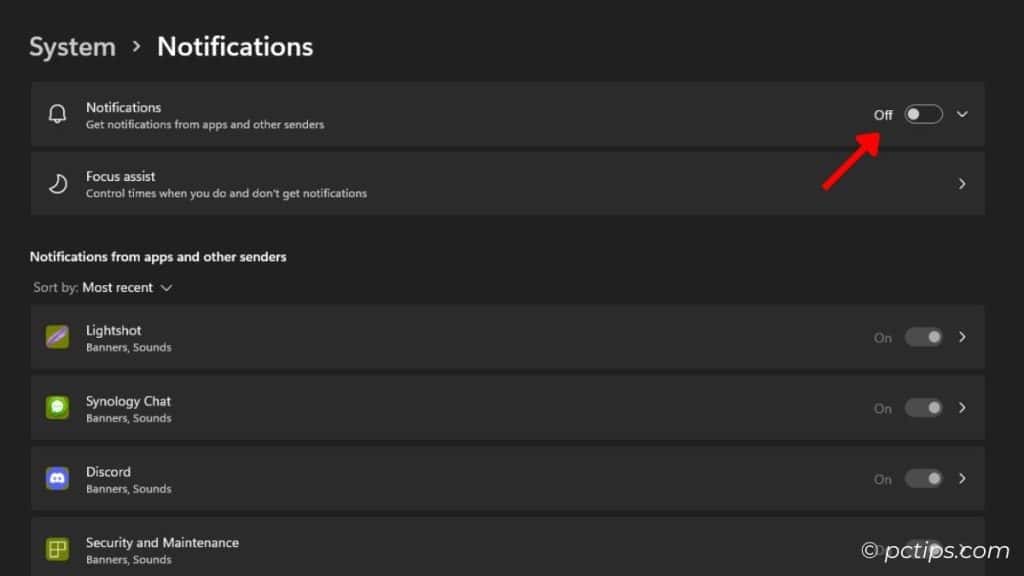Image resolution: width=1024 pixels, height=576 pixels.
Task: Open Synology Chat notification settings
Action: [x=961, y=408]
